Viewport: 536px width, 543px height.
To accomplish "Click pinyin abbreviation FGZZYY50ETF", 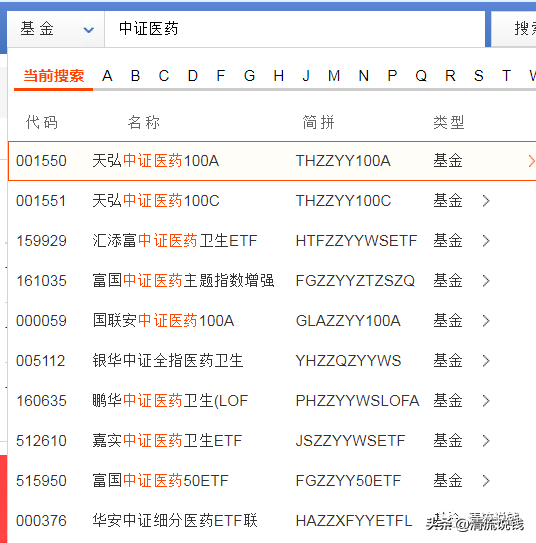I will coord(348,481).
